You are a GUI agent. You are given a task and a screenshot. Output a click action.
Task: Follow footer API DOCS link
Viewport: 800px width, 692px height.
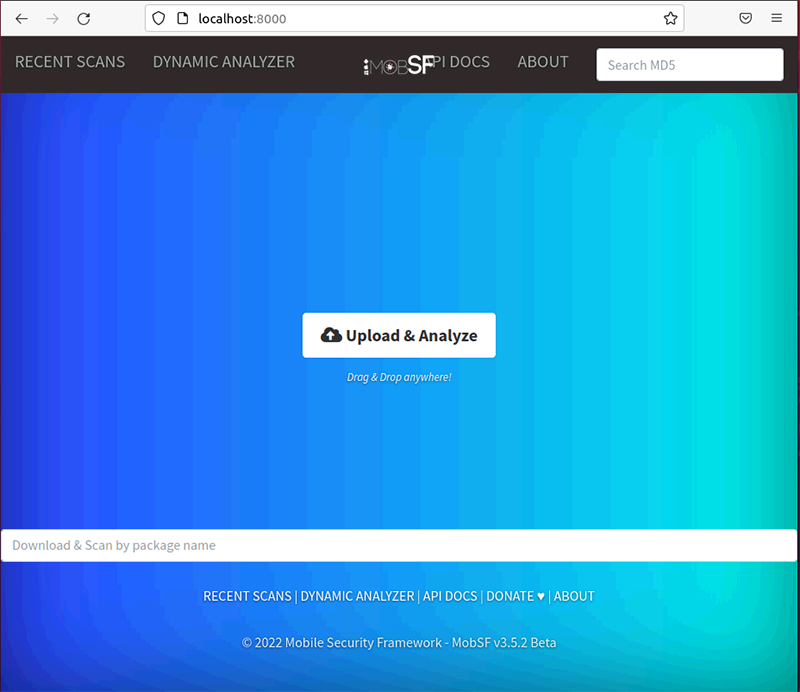(x=450, y=596)
